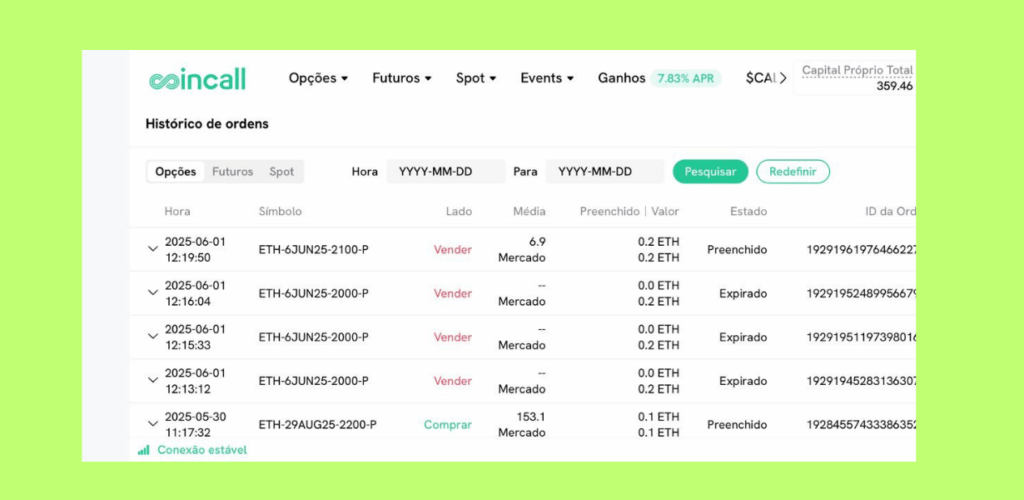Expand the 2025-05-30 11:17:32 order row
The image size is (1024, 500).
[153, 424]
